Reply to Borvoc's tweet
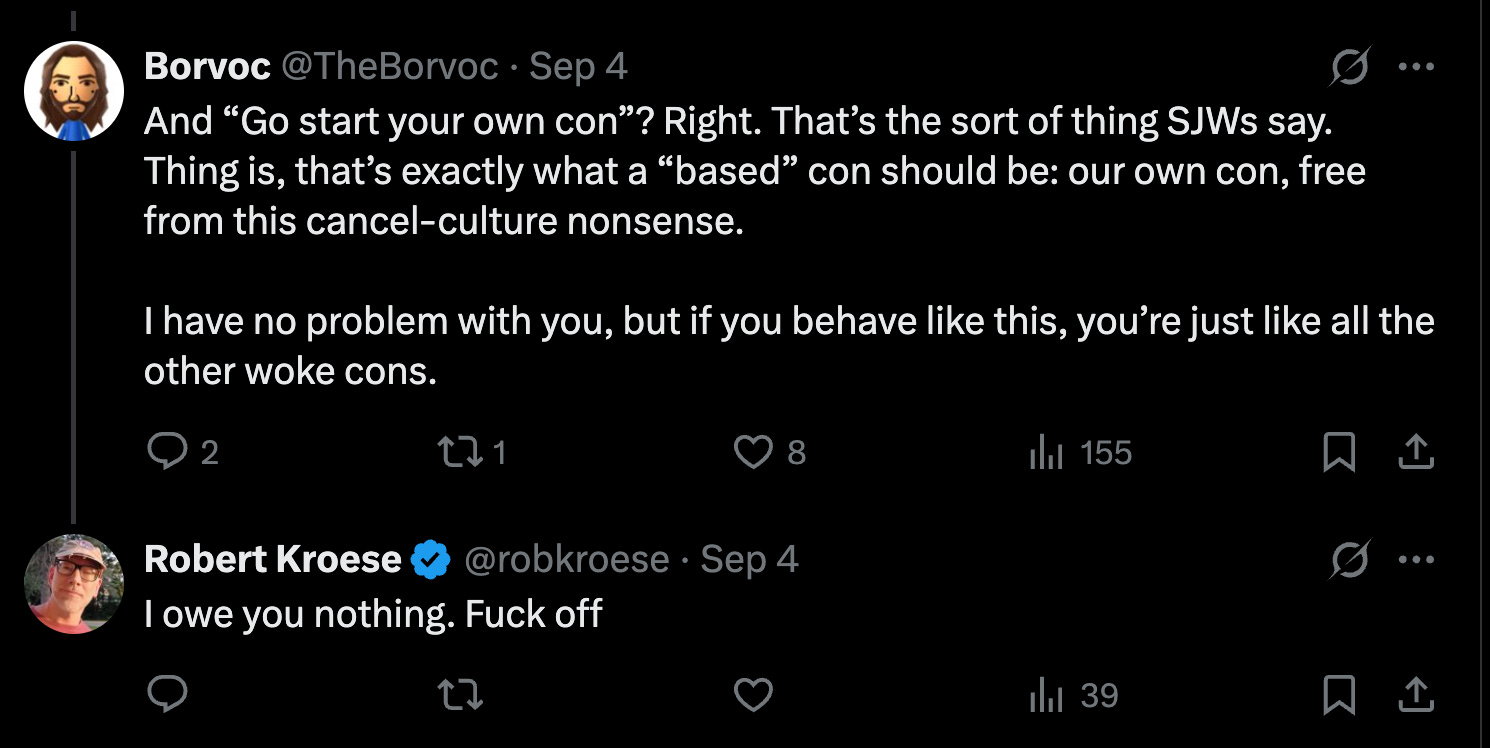This screenshot has height=748, width=1490. click(x=163, y=454)
